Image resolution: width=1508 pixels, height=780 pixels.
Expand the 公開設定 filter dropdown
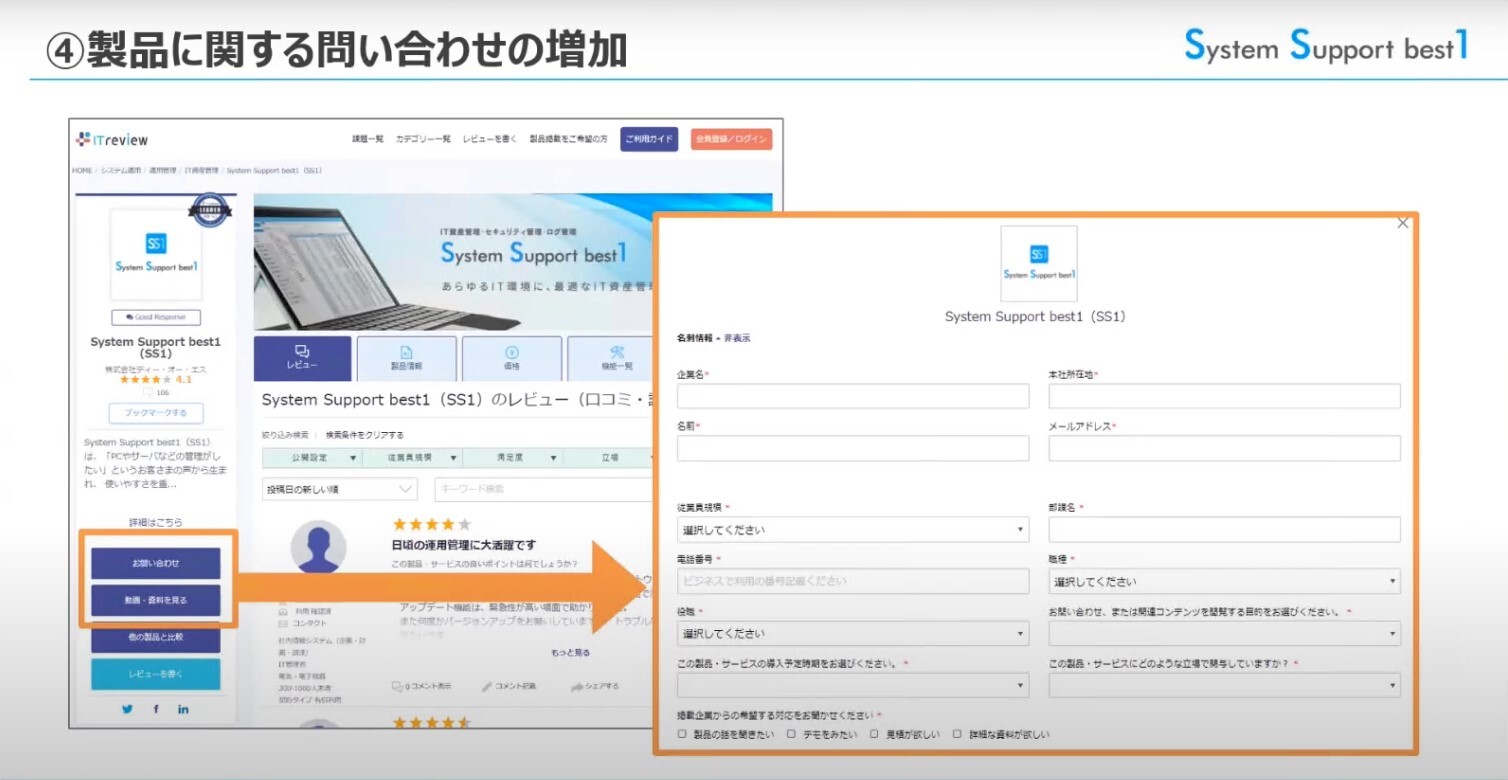312,458
